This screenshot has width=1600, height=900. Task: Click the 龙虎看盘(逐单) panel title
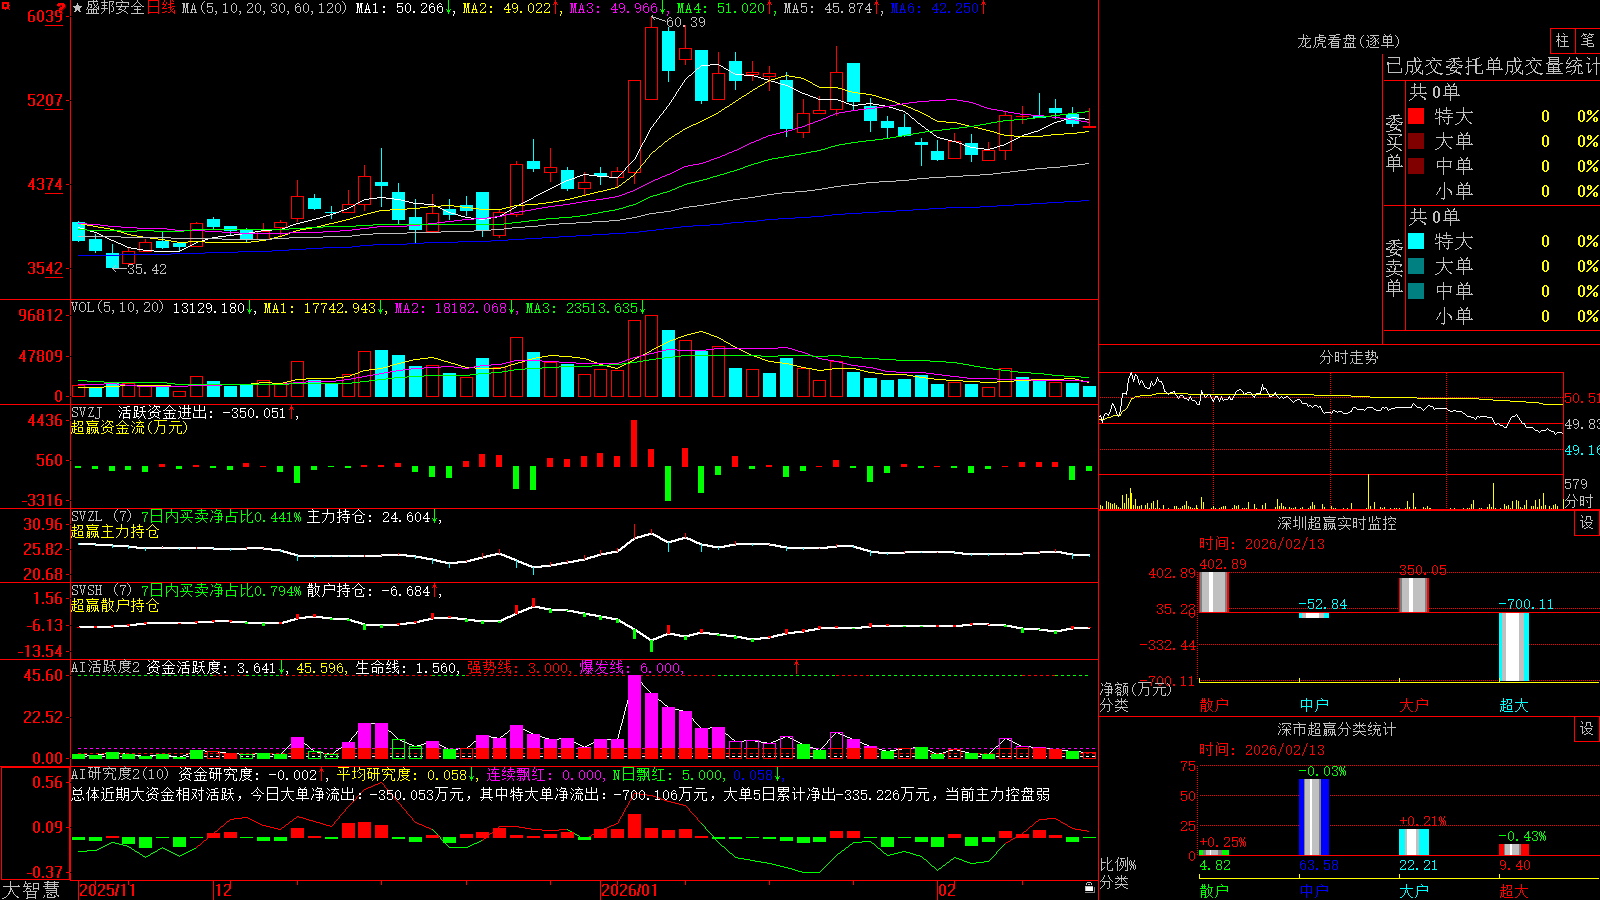(1348, 41)
